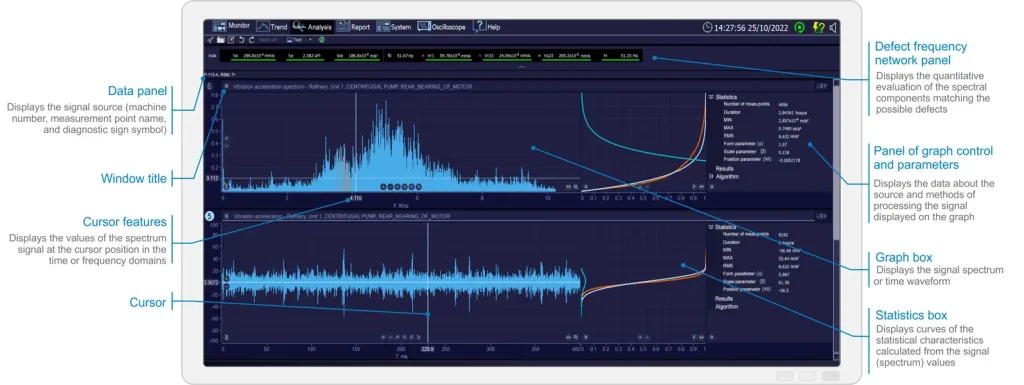This screenshot has height=385, width=1024.
Task: Click the horizontal fit icon on waveform graph
Action: click(568, 337)
